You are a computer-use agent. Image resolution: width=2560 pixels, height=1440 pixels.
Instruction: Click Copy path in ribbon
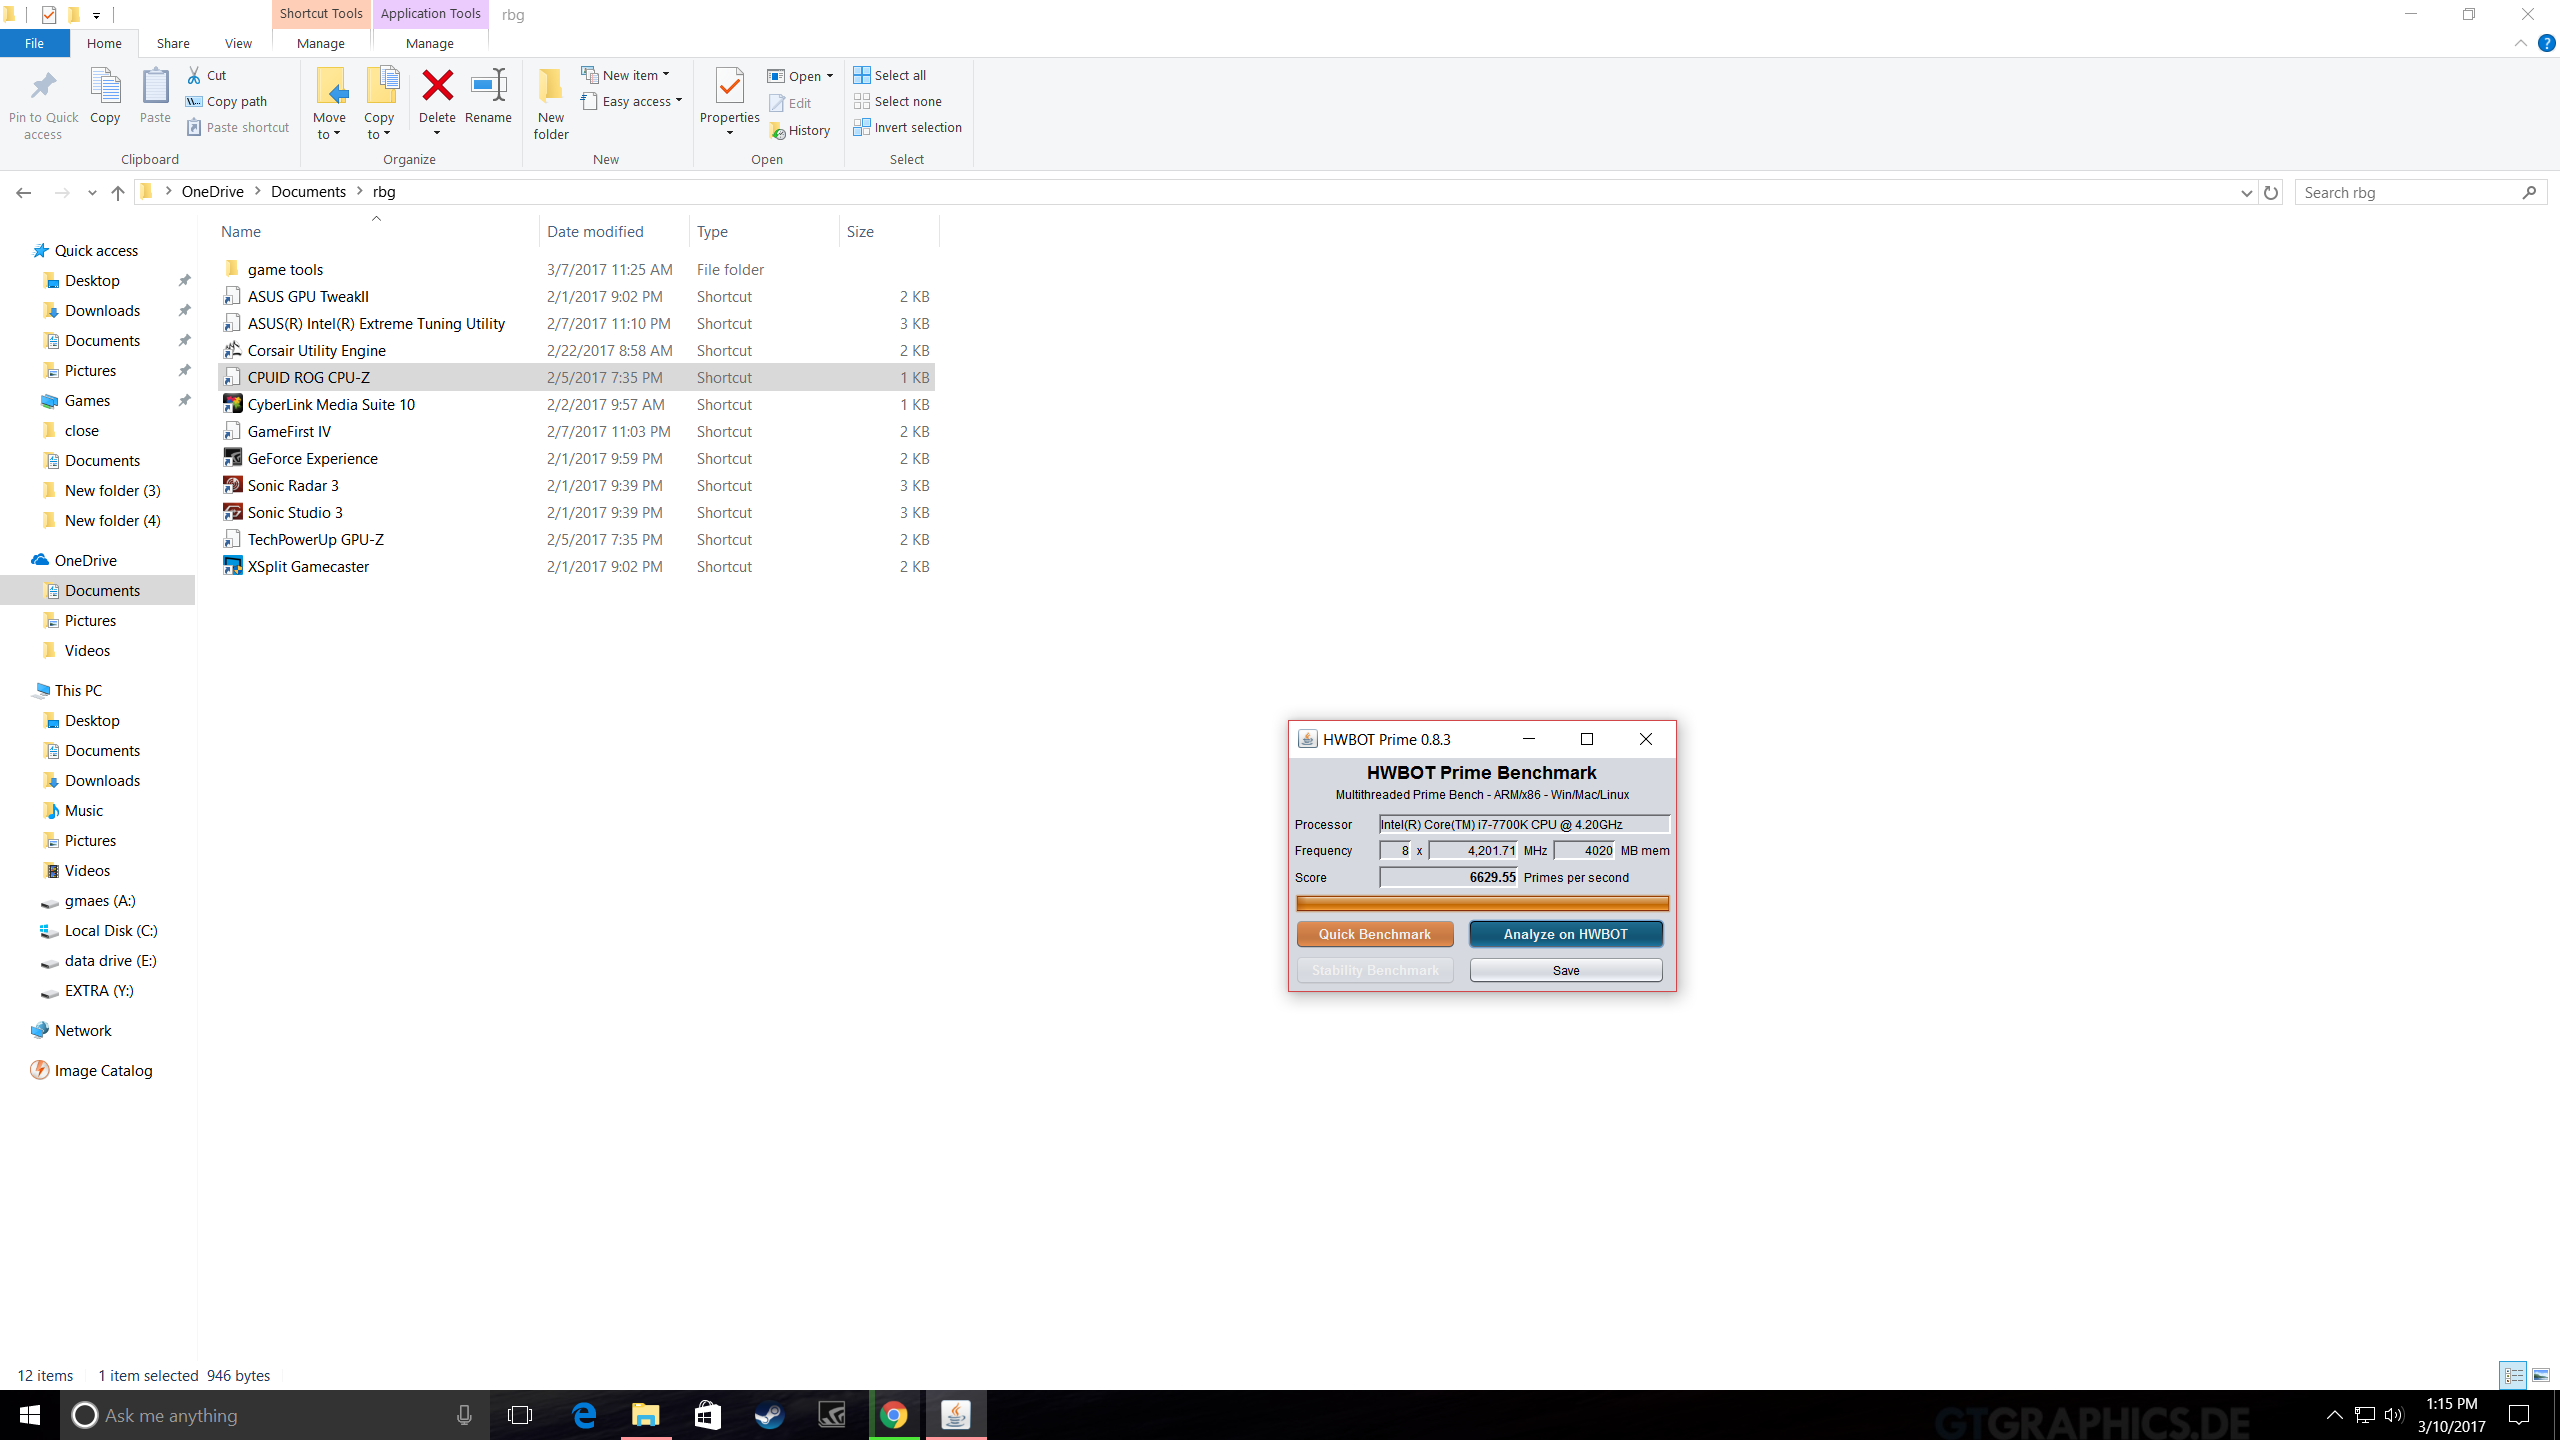pyautogui.click(x=226, y=101)
